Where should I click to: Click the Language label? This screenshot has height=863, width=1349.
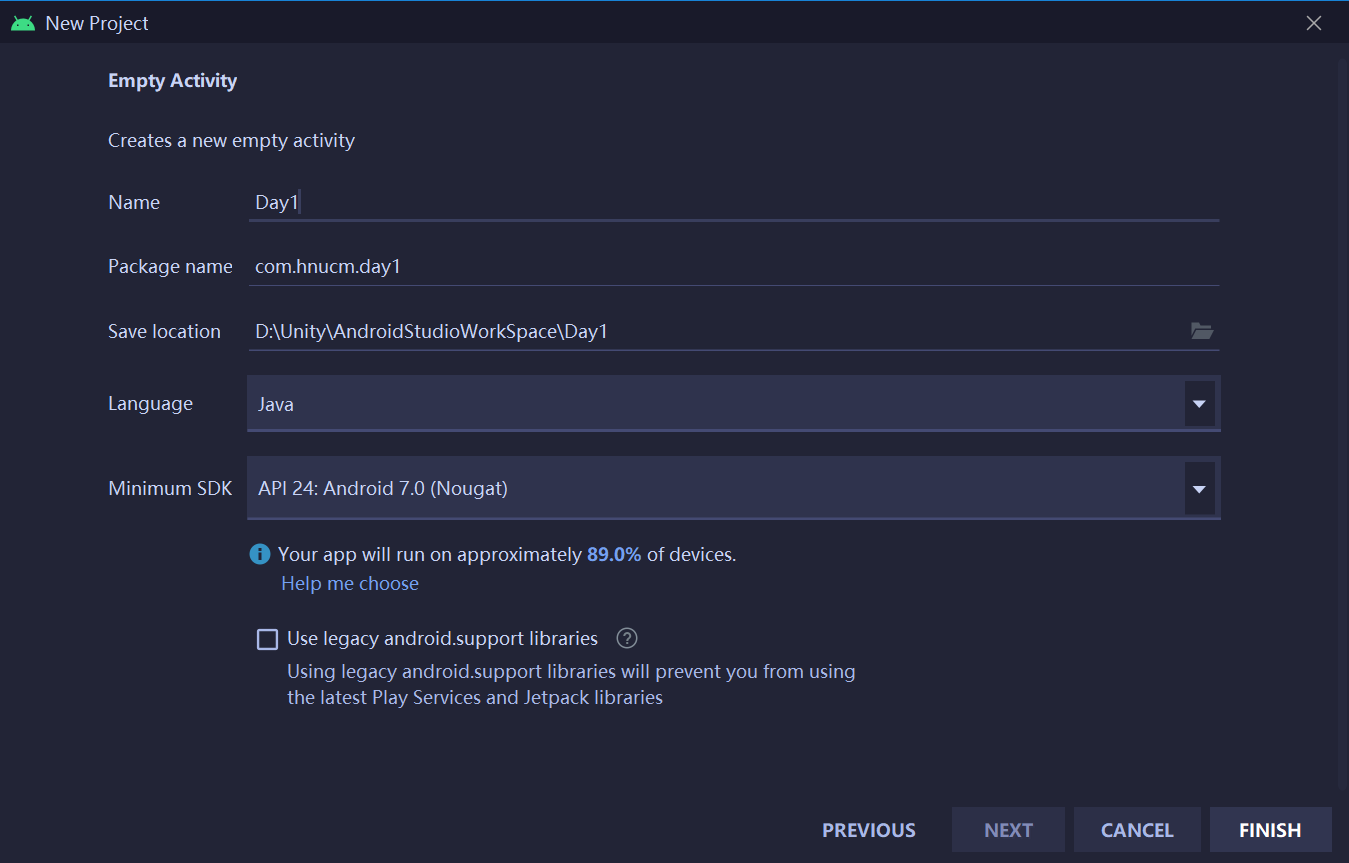coord(150,404)
